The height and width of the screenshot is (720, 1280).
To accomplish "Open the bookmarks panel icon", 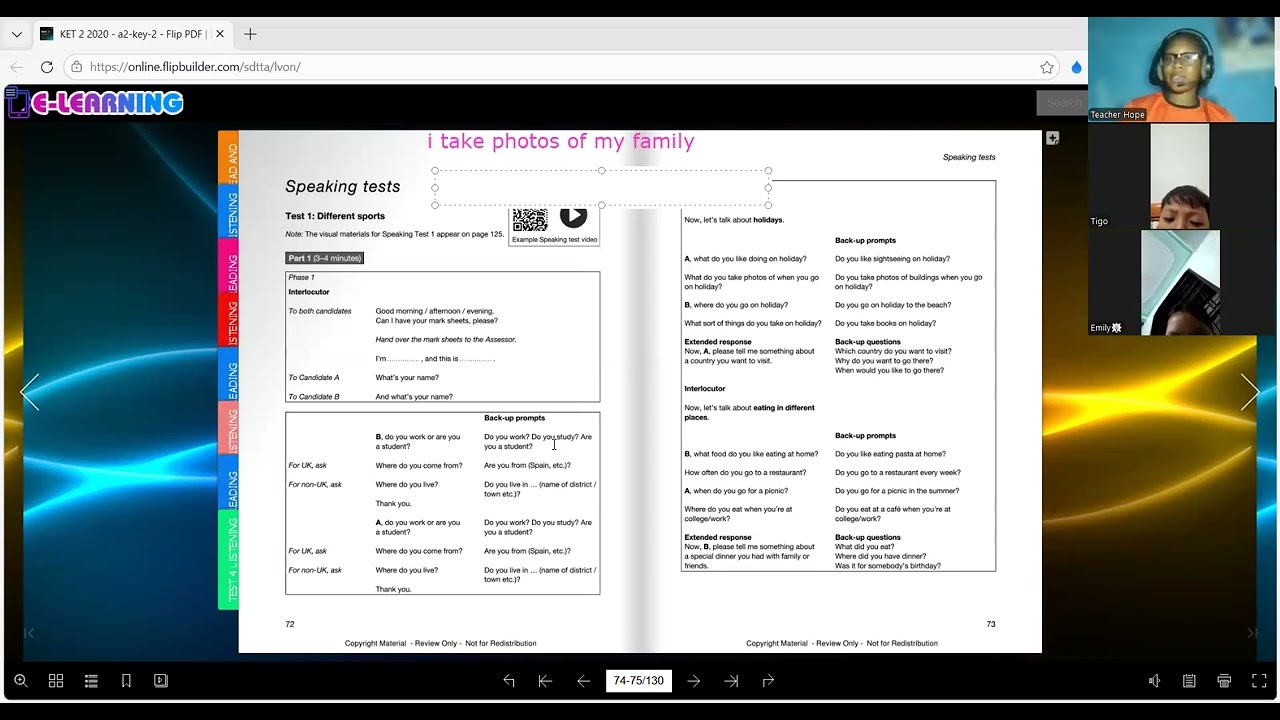I will (126, 681).
